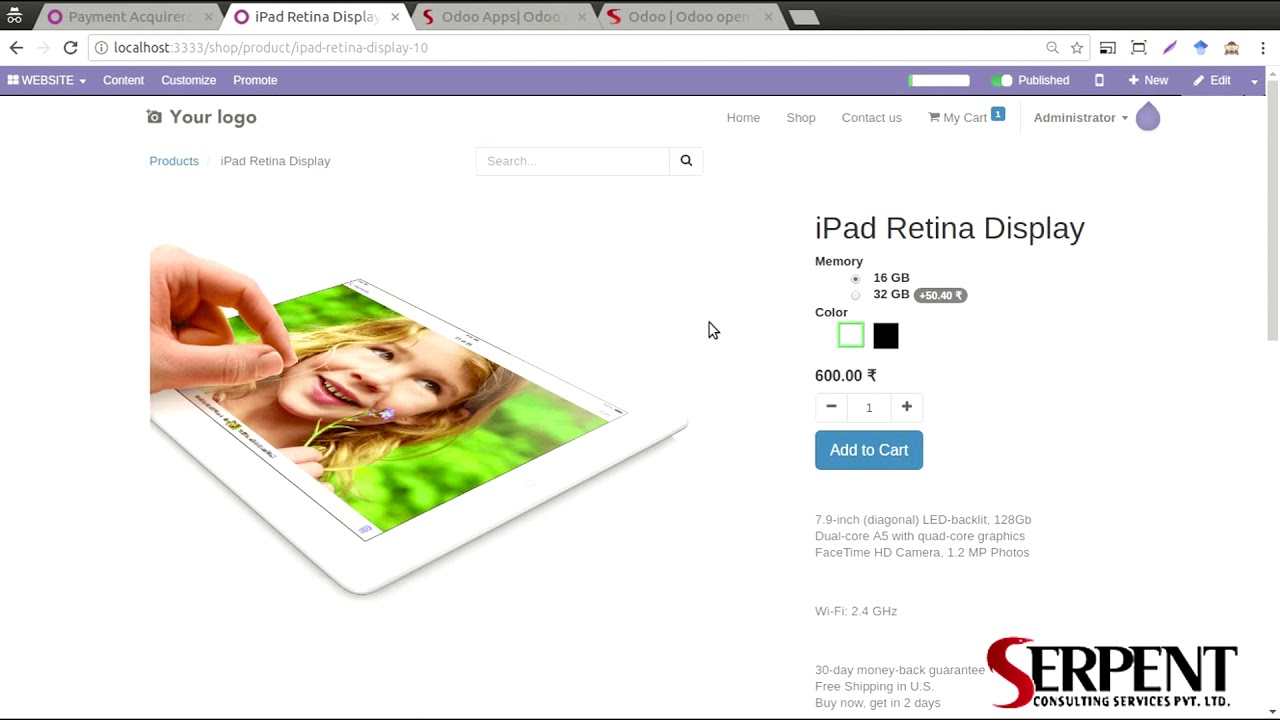Open the WEBSITE dropdown menu
Screen dimensions: 1280x720
(x=47, y=80)
